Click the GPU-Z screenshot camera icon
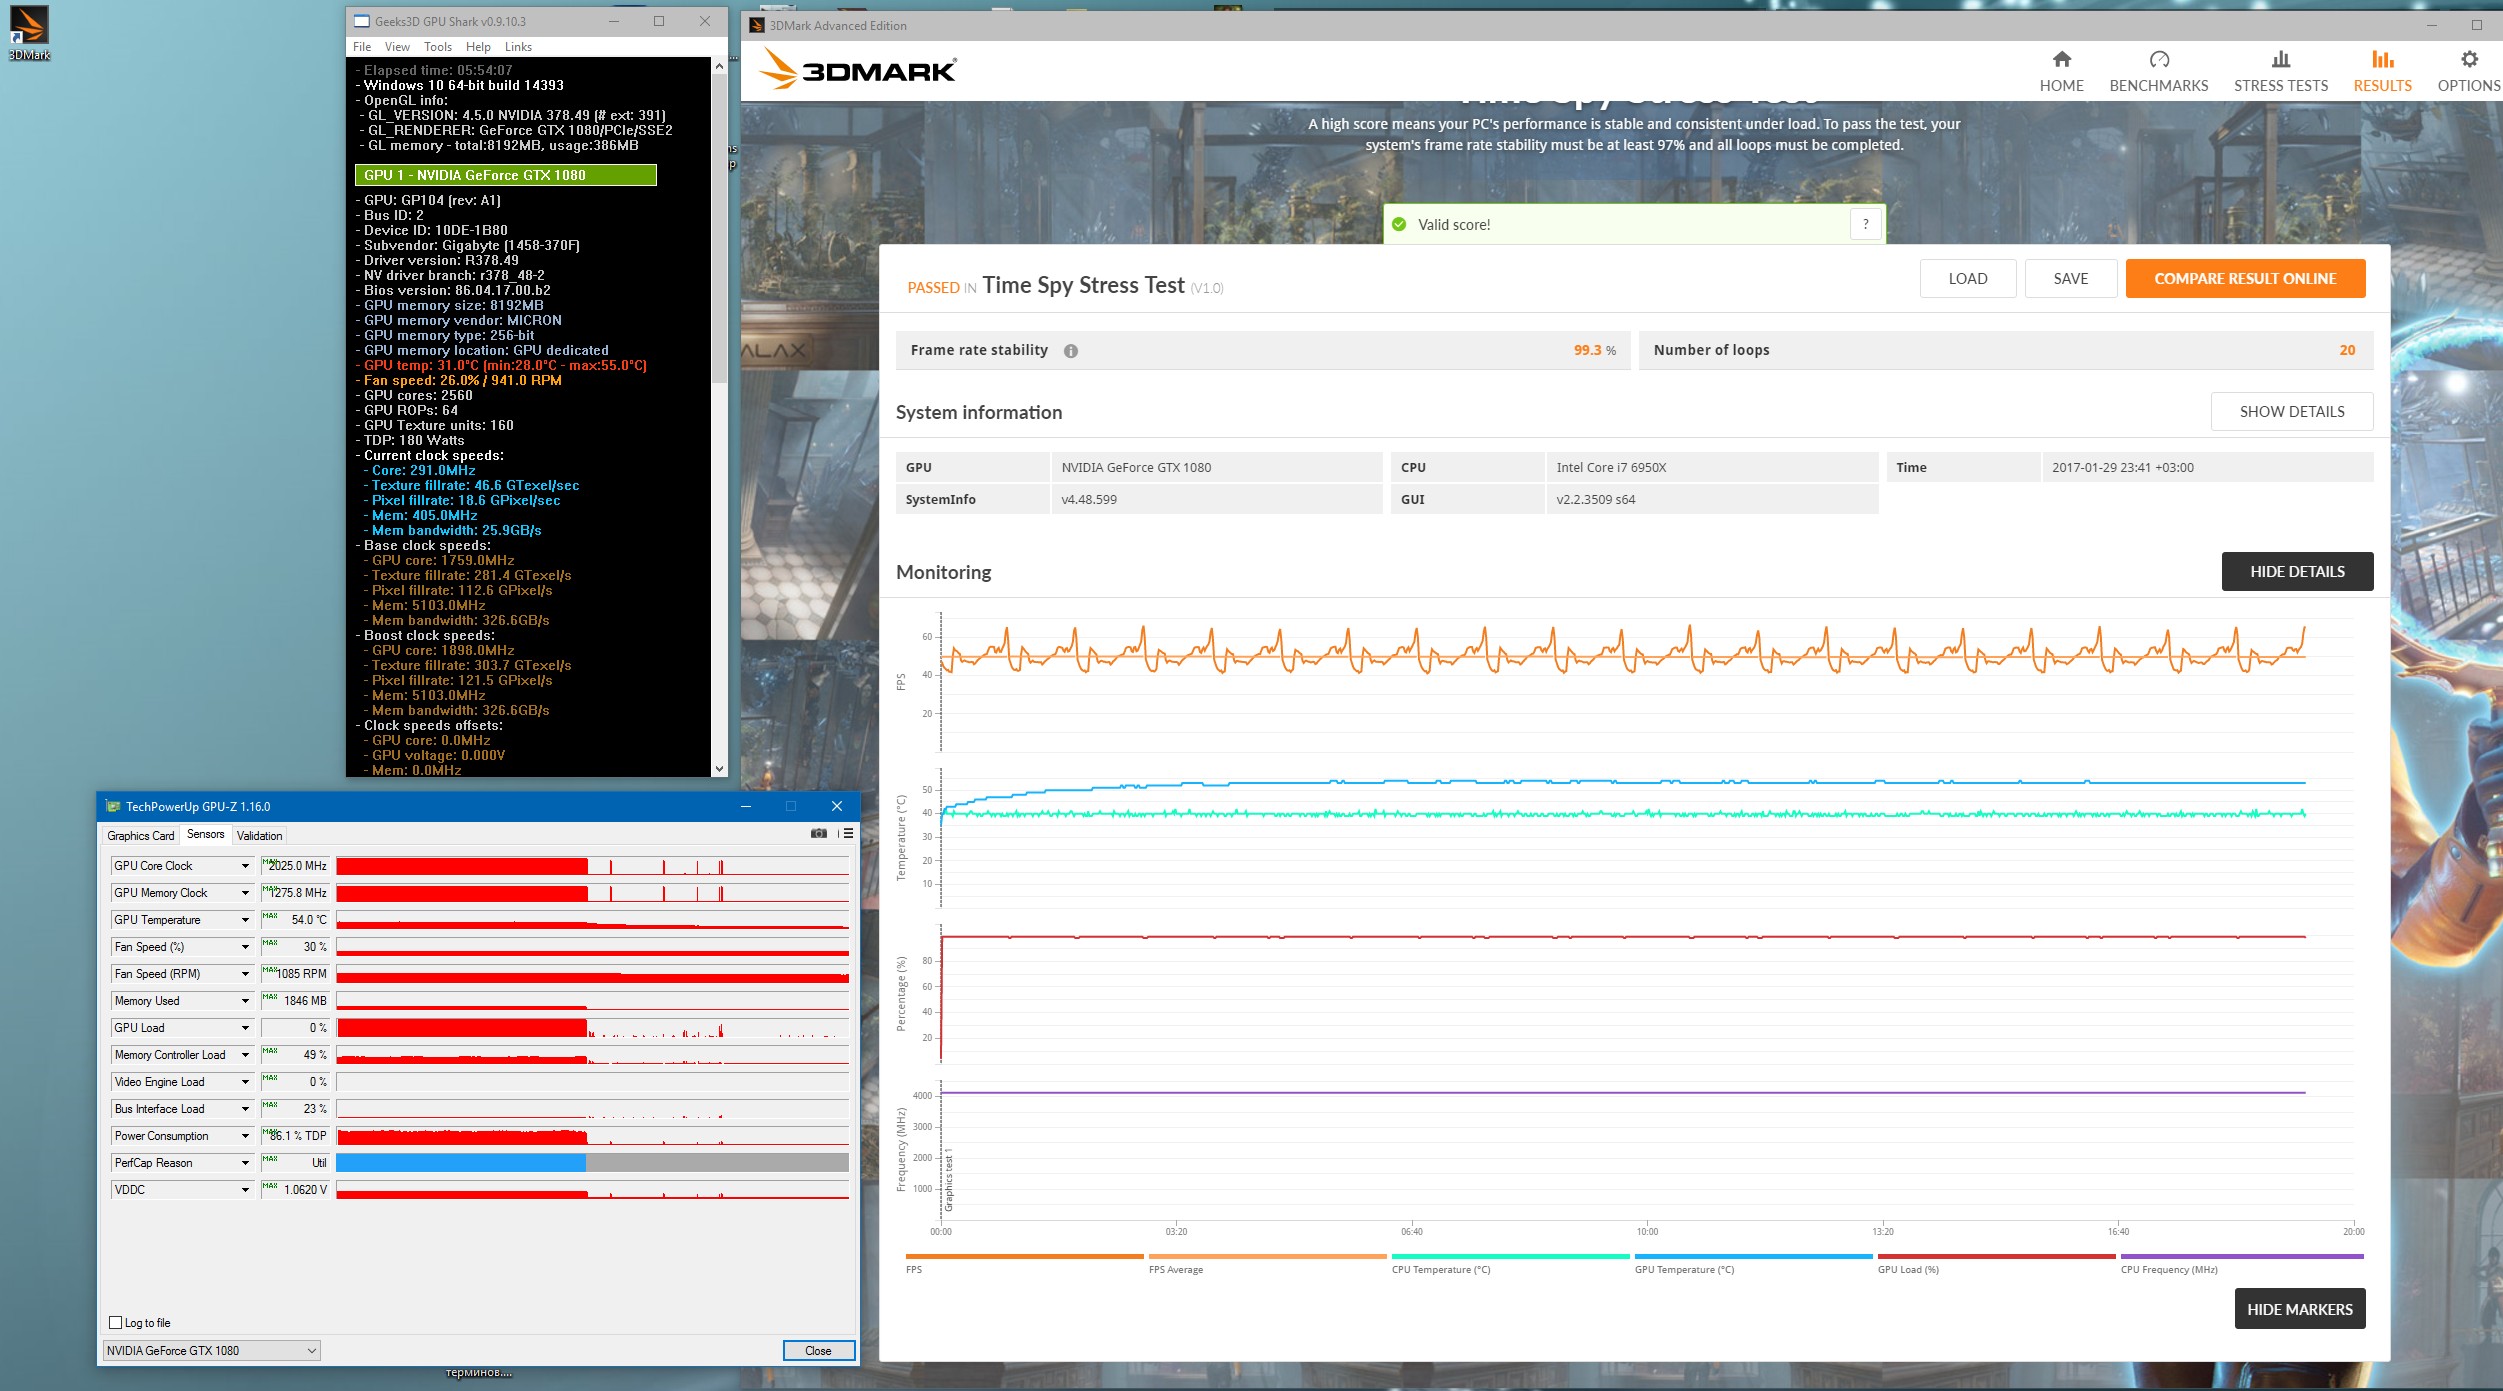This screenshot has height=1391, width=2503. pos(818,833)
